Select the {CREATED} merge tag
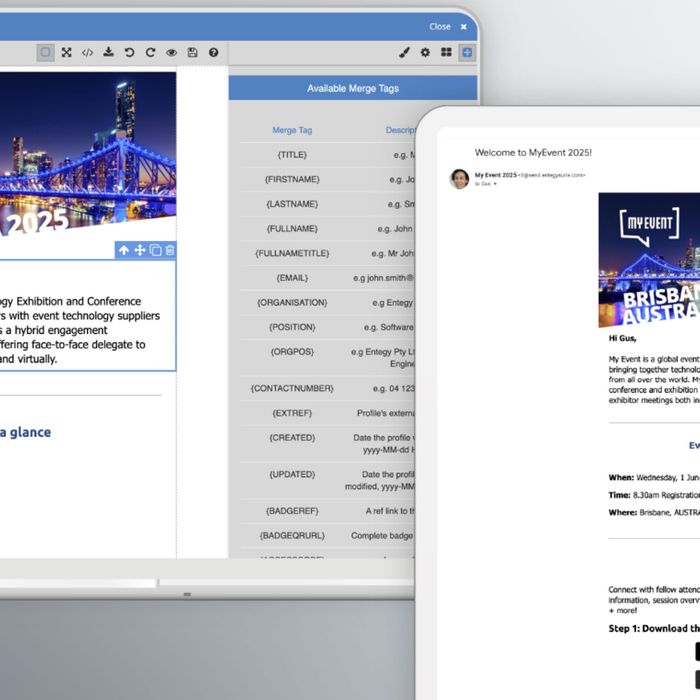The height and width of the screenshot is (700, 700). [292, 438]
